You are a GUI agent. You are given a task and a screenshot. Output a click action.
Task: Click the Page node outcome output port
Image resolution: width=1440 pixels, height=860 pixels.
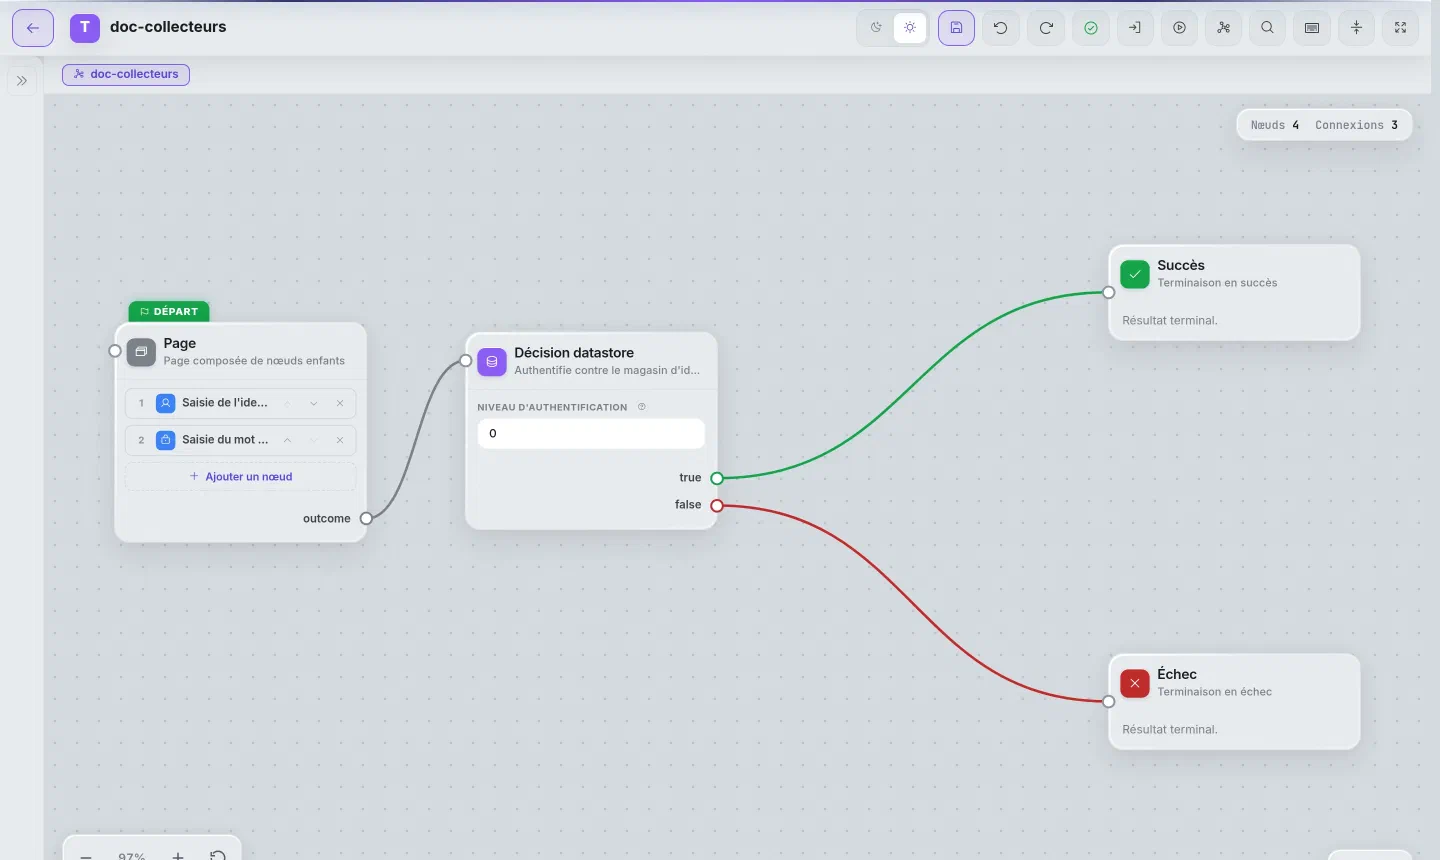pos(366,518)
